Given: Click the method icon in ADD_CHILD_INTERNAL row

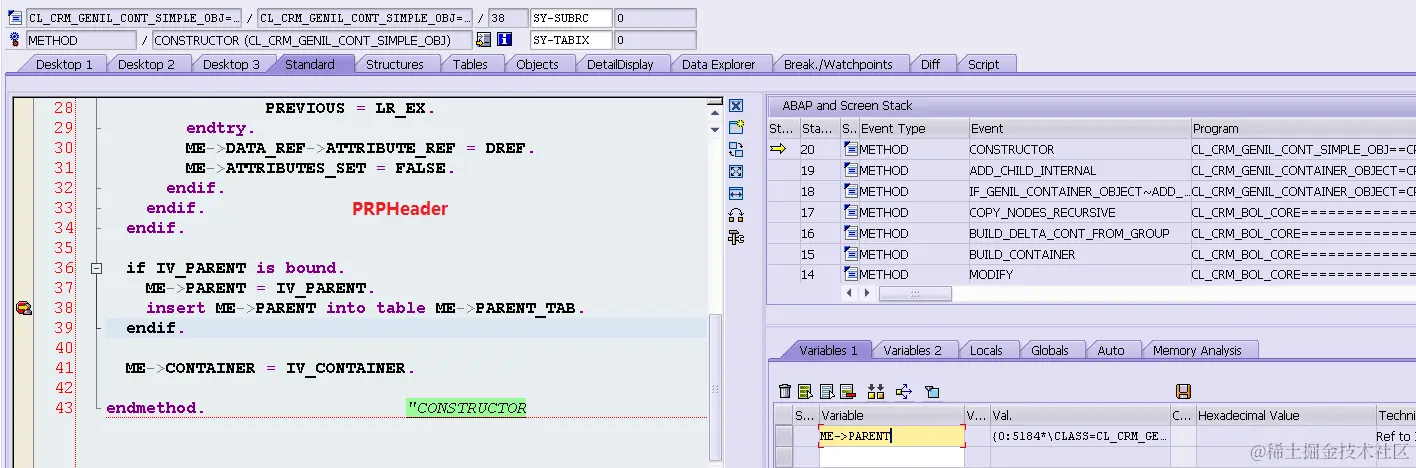Looking at the screenshot, I should point(851,171).
